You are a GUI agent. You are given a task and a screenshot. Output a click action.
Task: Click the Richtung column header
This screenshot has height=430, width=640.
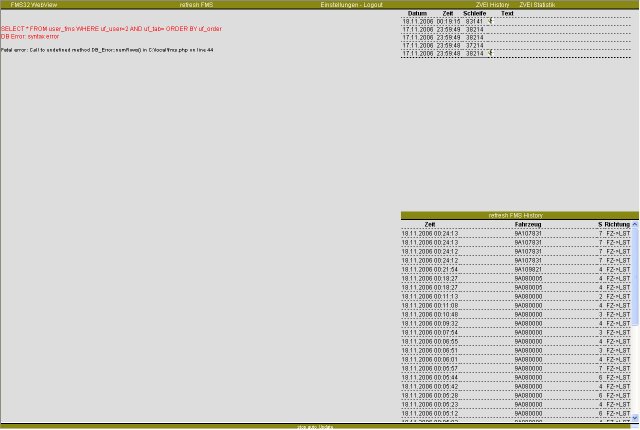click(618, 224)
